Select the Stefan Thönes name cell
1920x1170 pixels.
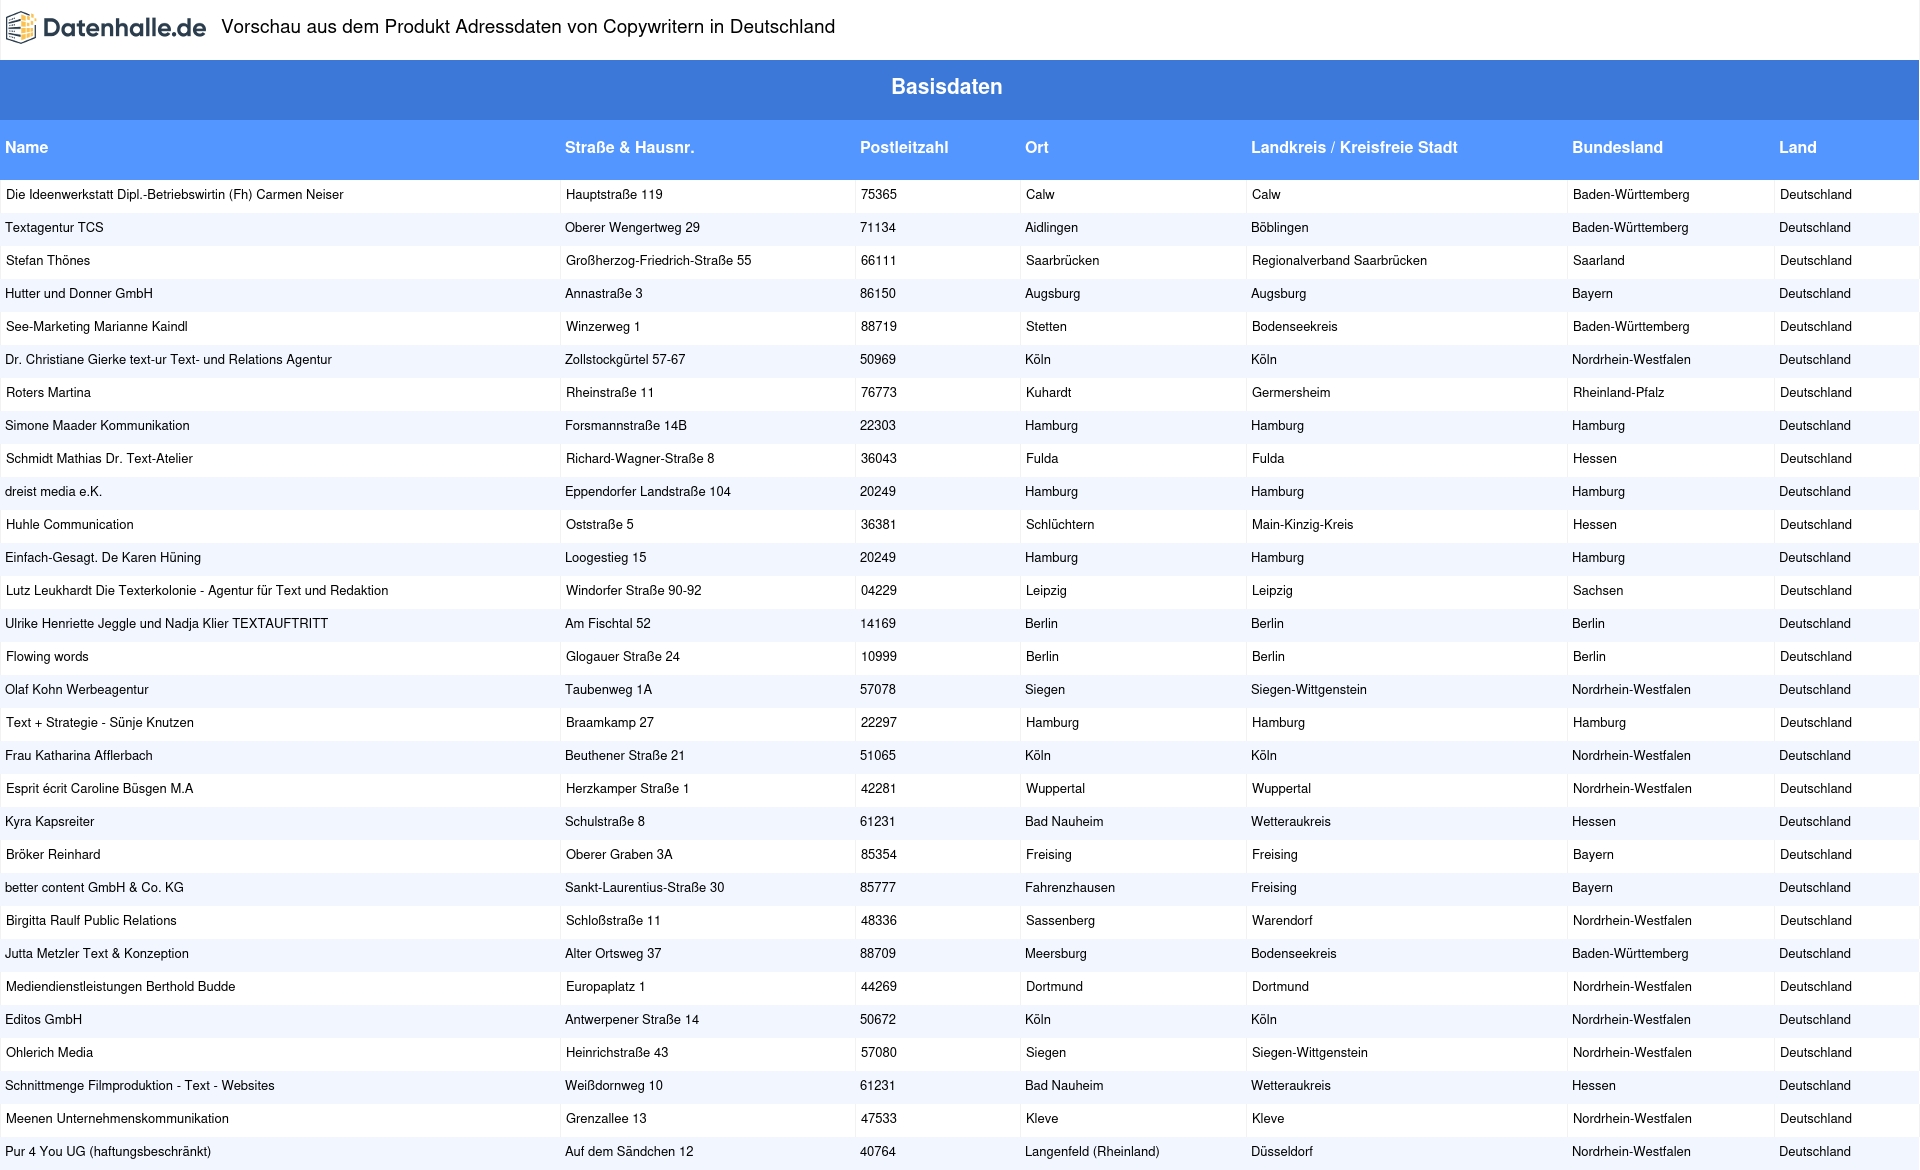coord(48,261)
